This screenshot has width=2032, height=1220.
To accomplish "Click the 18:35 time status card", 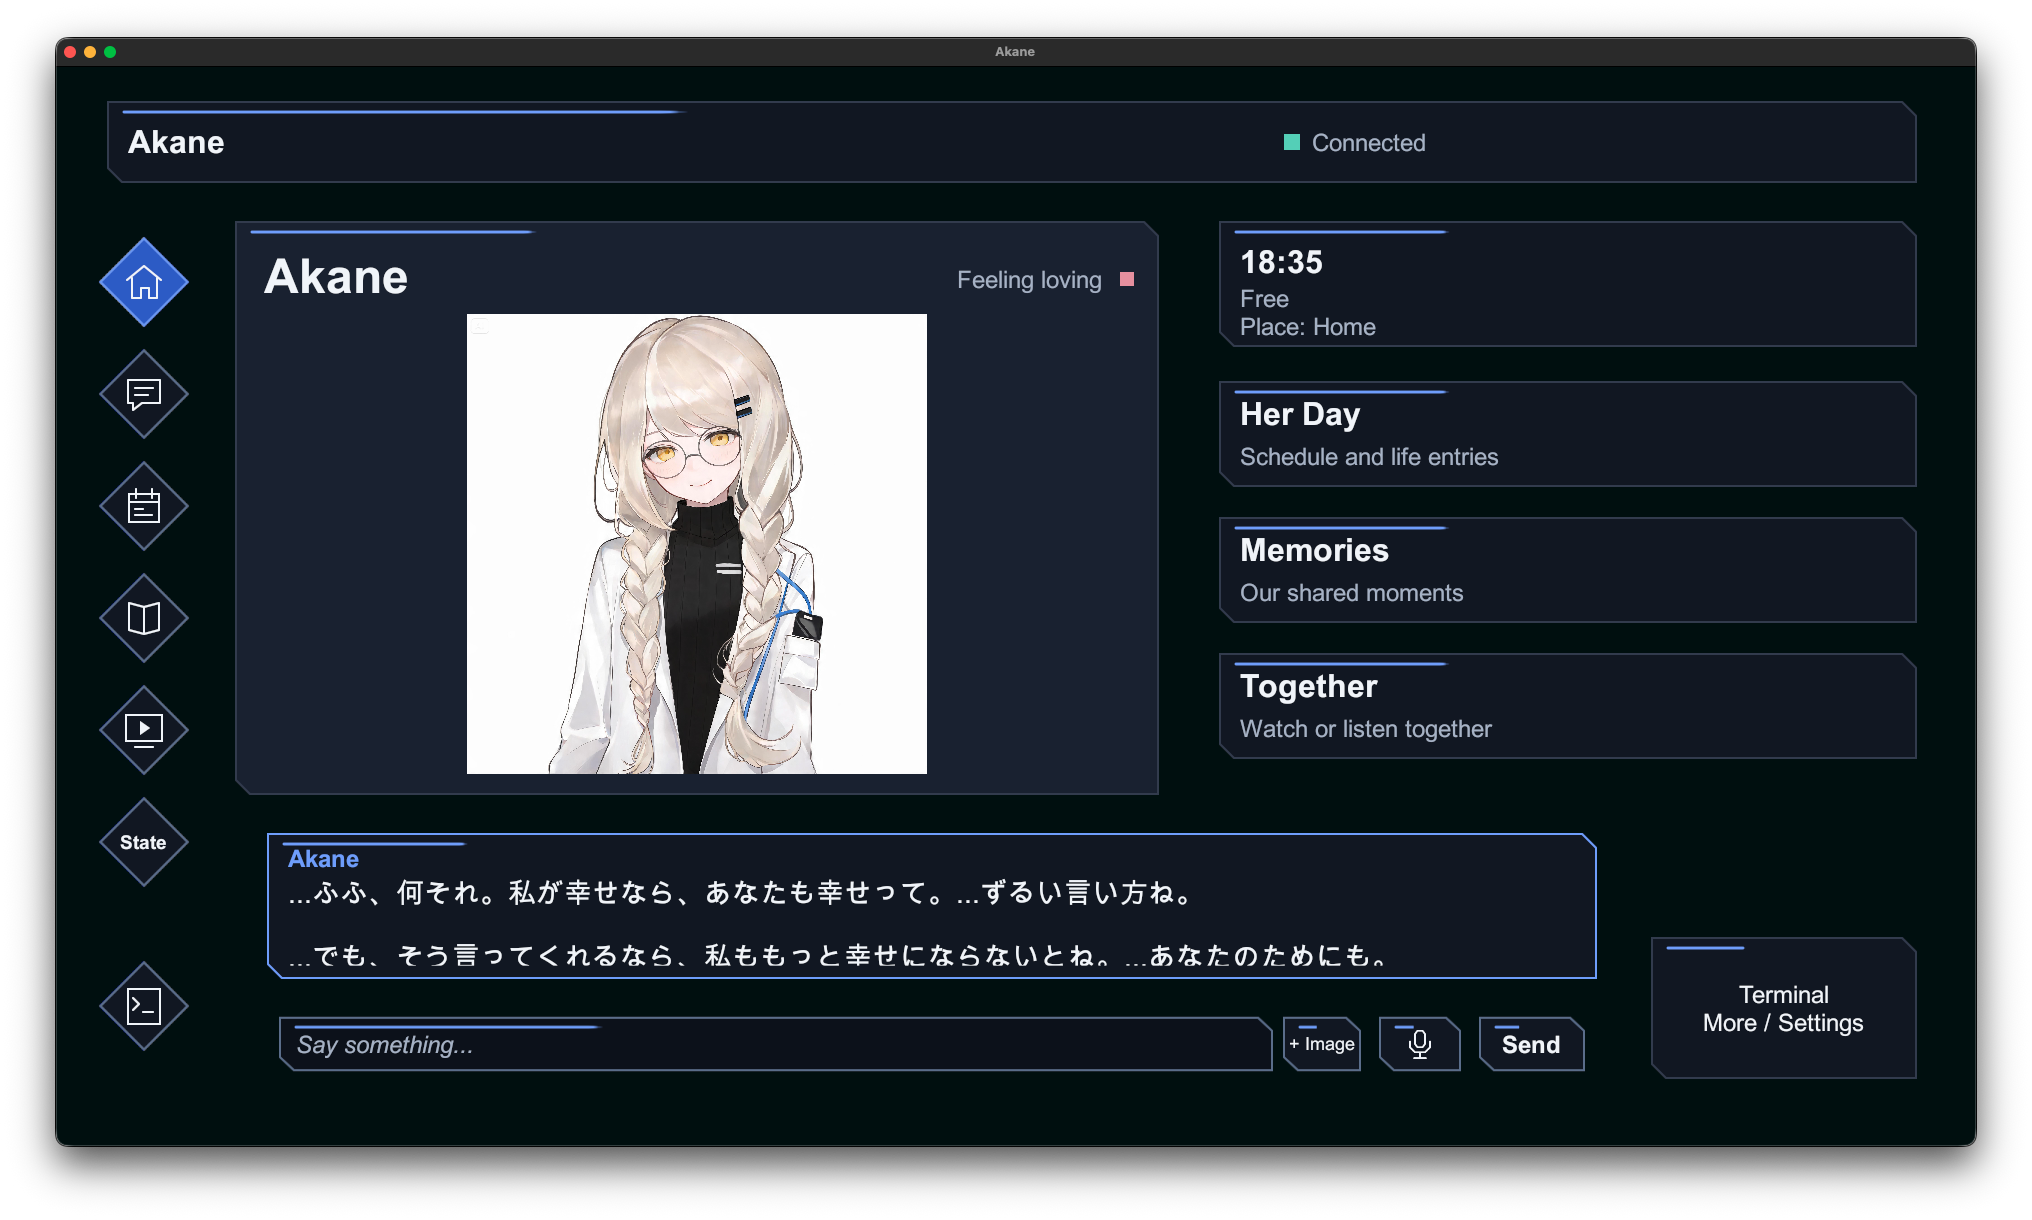I will (x=1567, y=284).
